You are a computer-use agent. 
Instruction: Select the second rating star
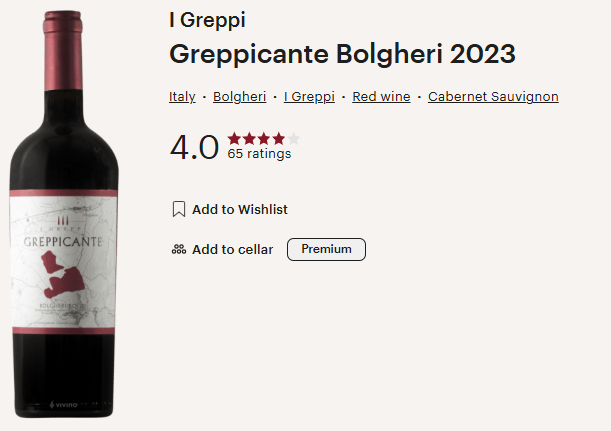click(x=249, y=139)
